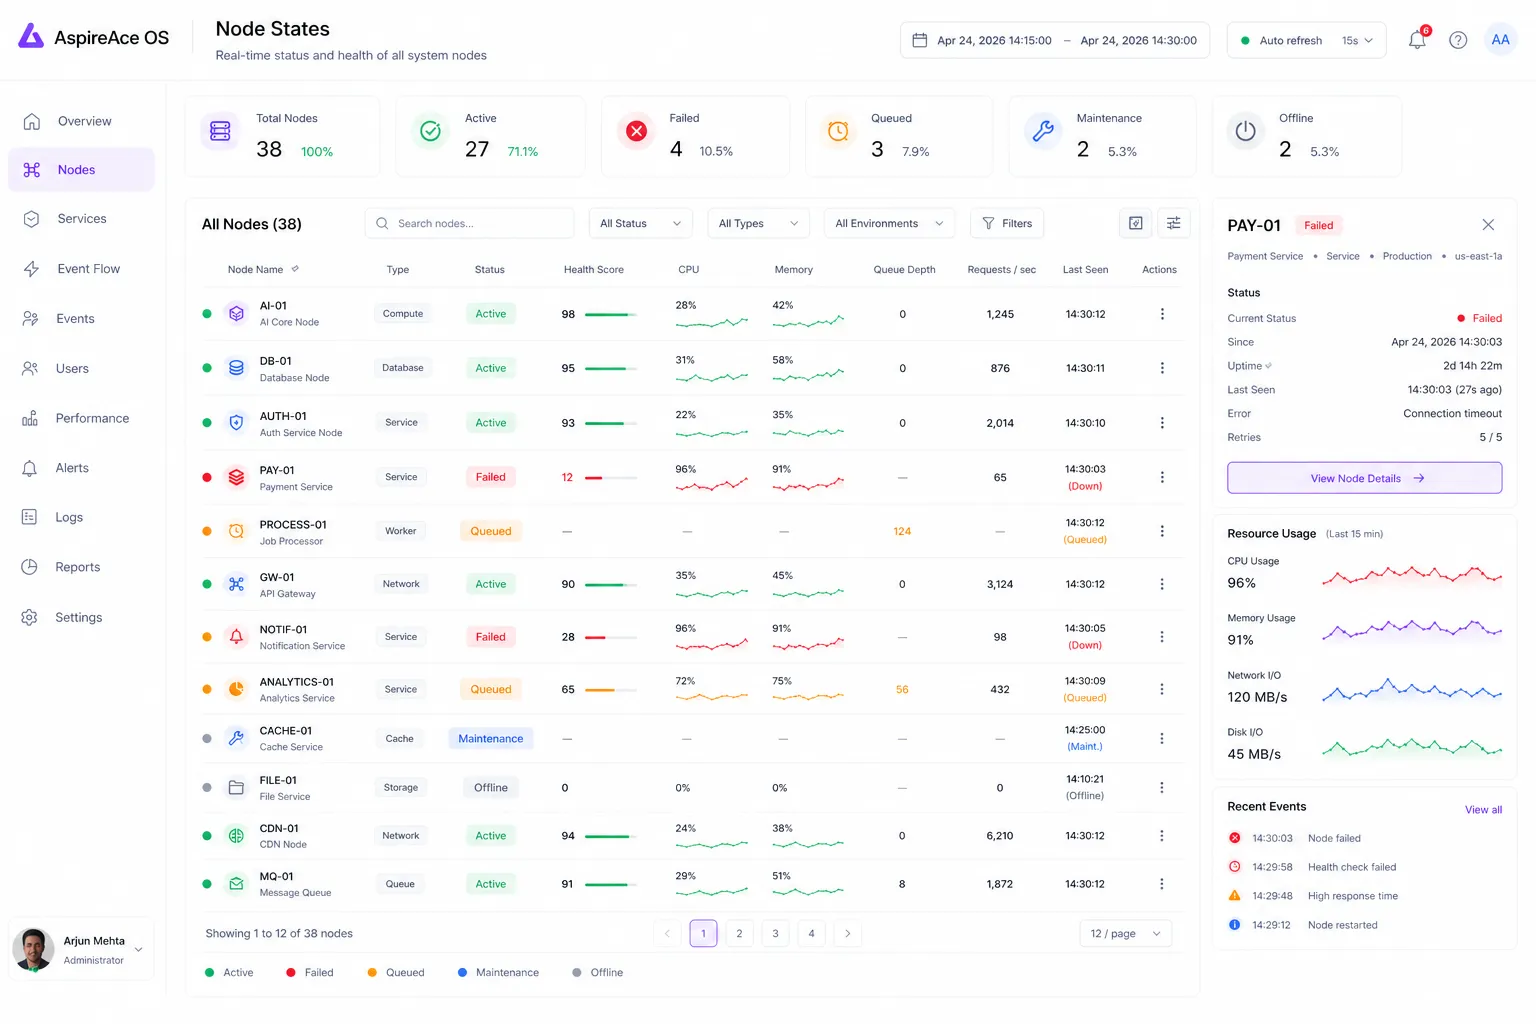Viewport: 1536px width, 1024px height.
Task: Click the Failed card red X icon
Action: click(636, 131)
